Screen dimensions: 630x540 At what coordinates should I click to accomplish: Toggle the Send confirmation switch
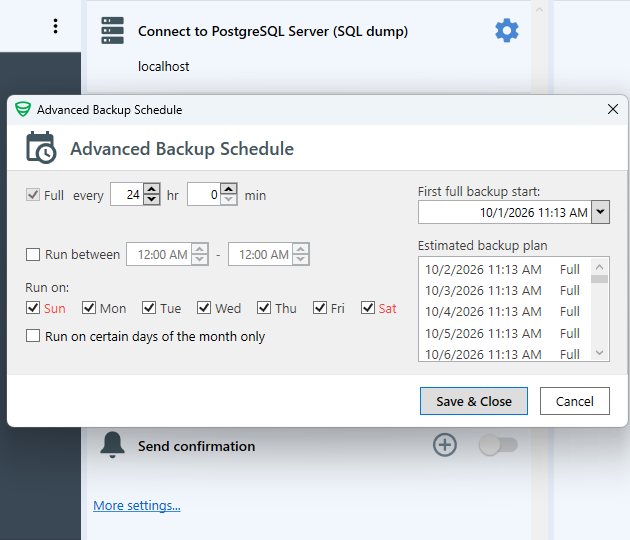point(498,445)
